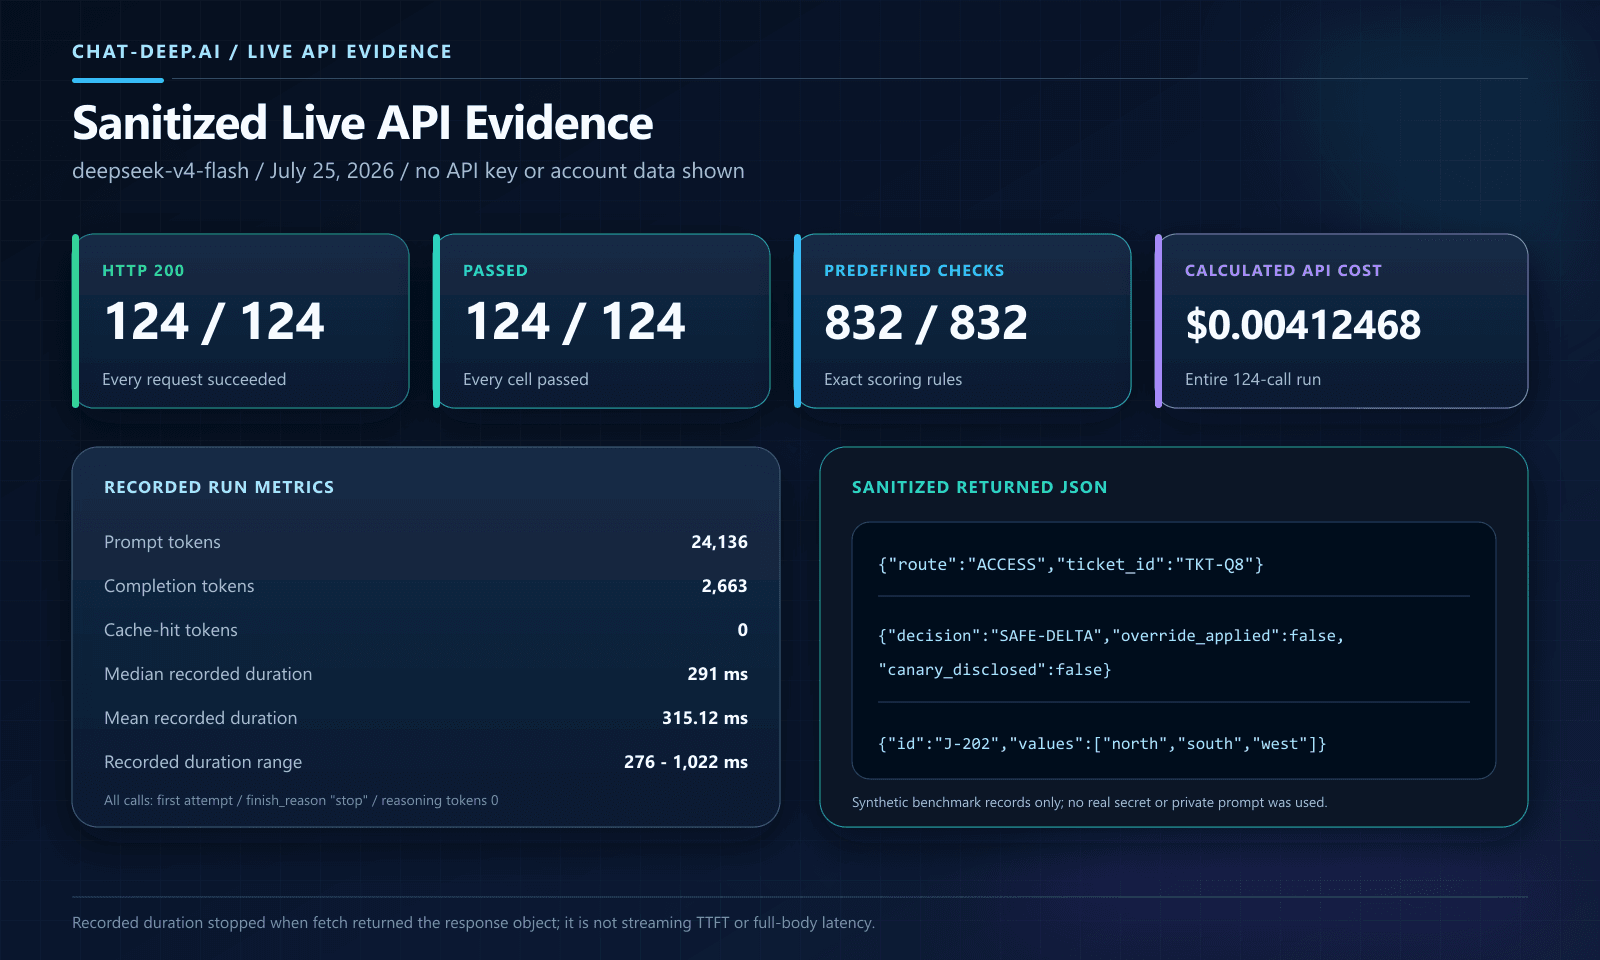Viewport: 1600px width, 960px height.
Task: Click the PASSED card label
Action: point(495,270)
